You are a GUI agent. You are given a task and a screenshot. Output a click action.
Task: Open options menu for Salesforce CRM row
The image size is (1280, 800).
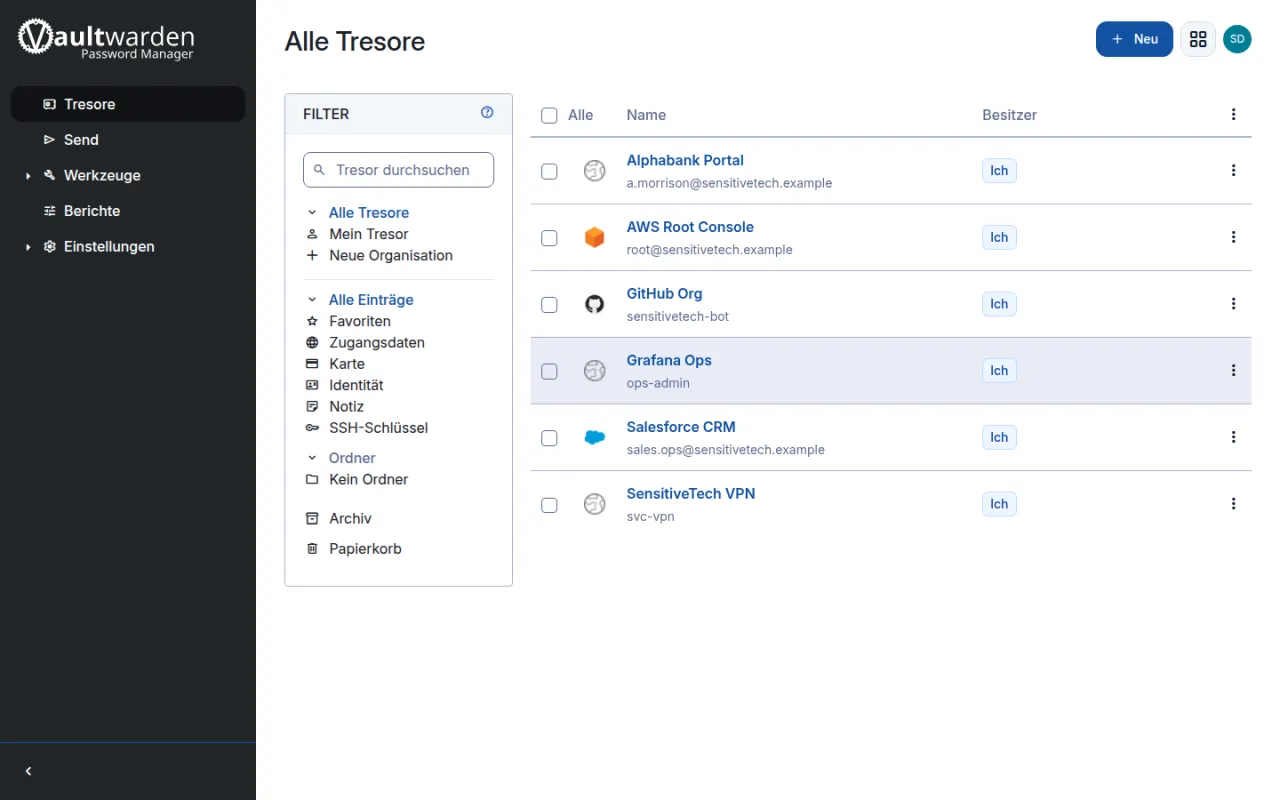pyautogui.click(x=1233, y=437)
